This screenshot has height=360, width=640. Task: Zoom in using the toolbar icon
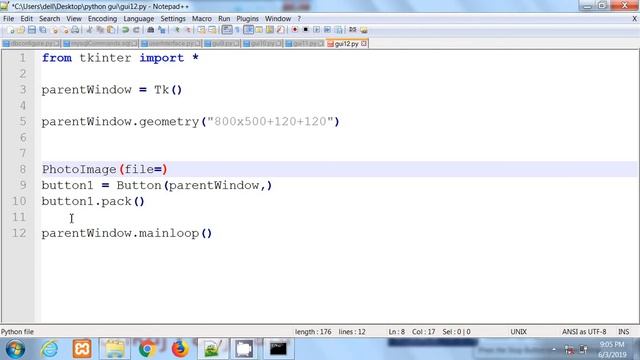coord(177,30)
